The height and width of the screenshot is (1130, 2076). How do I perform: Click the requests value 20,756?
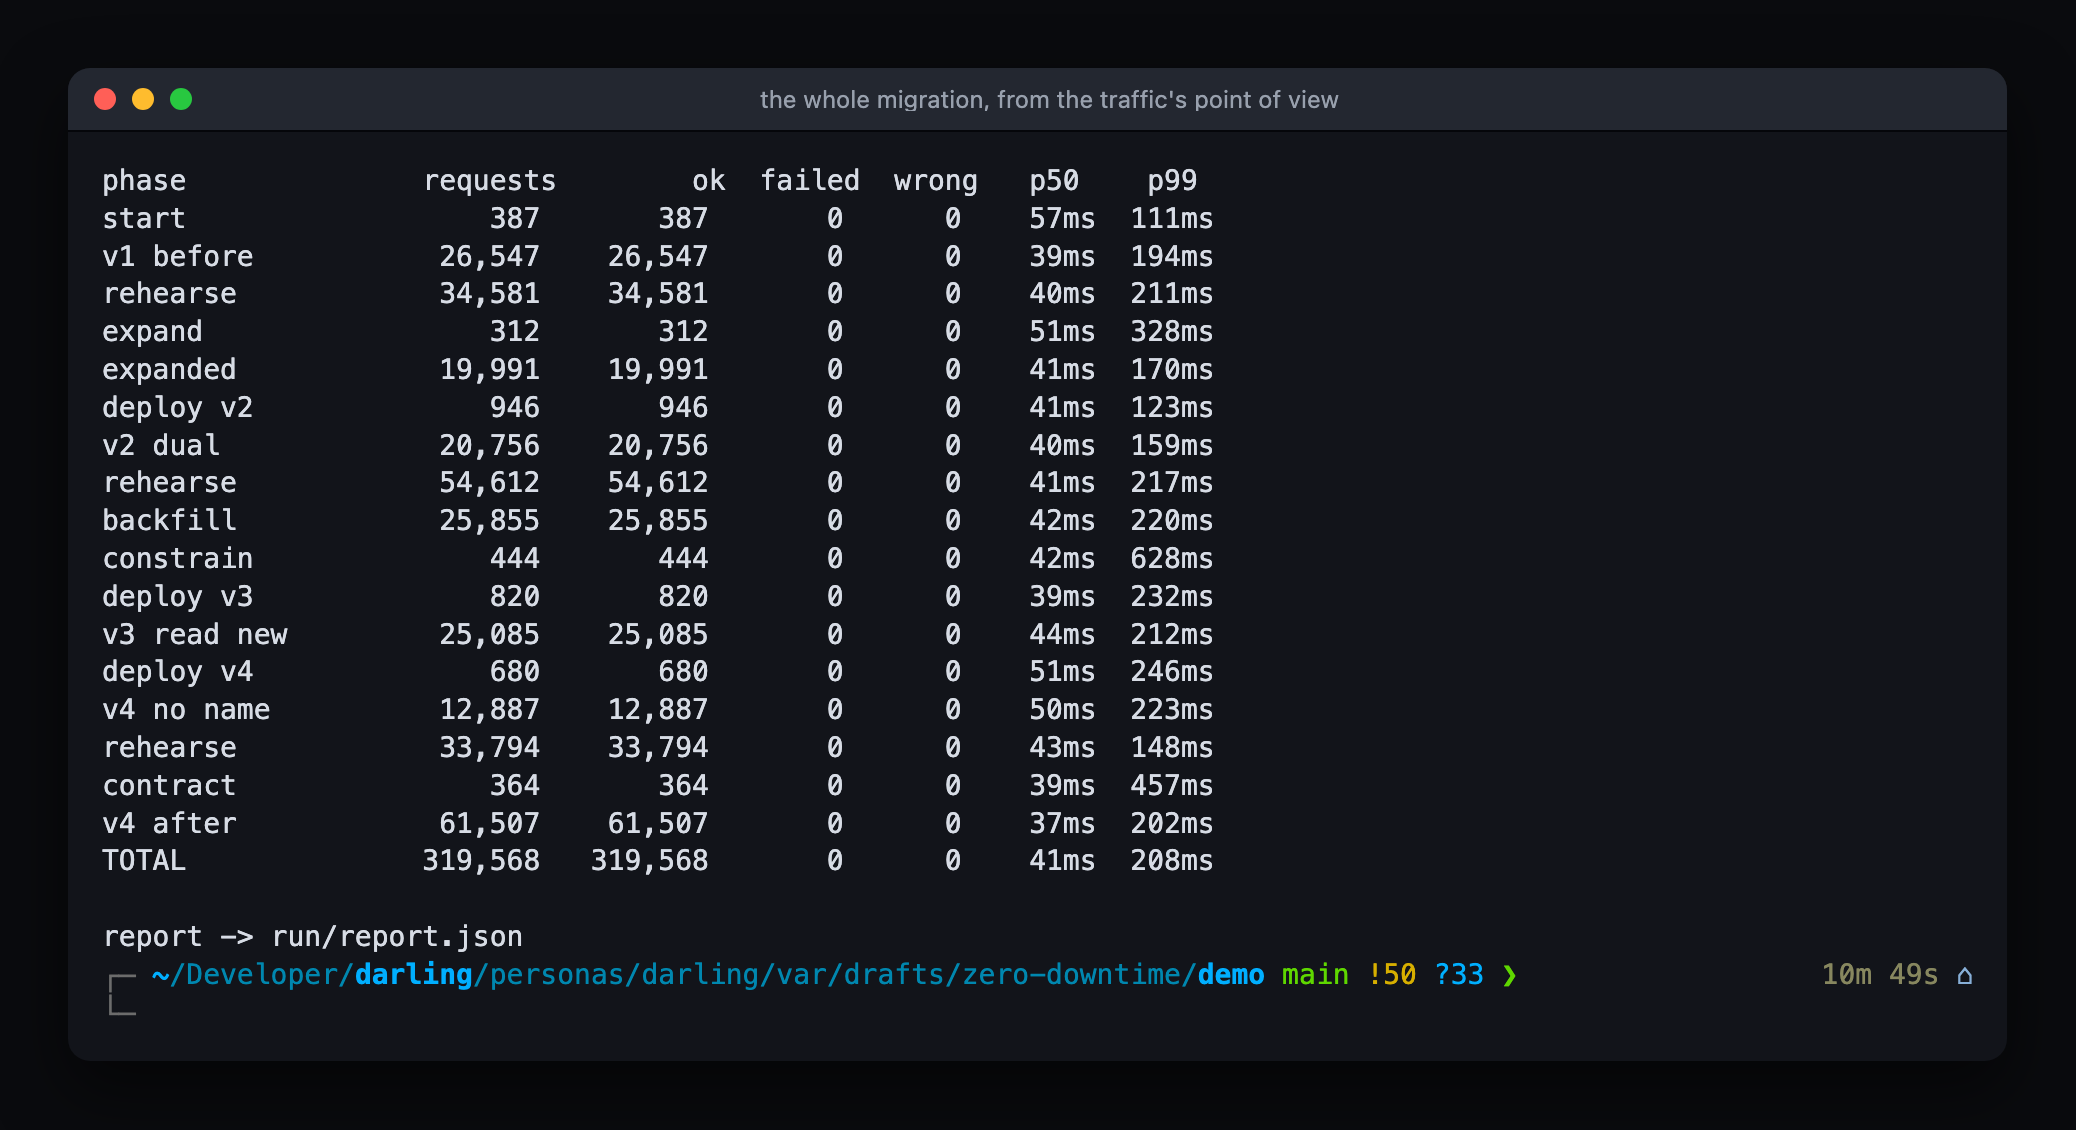point(490,446)
